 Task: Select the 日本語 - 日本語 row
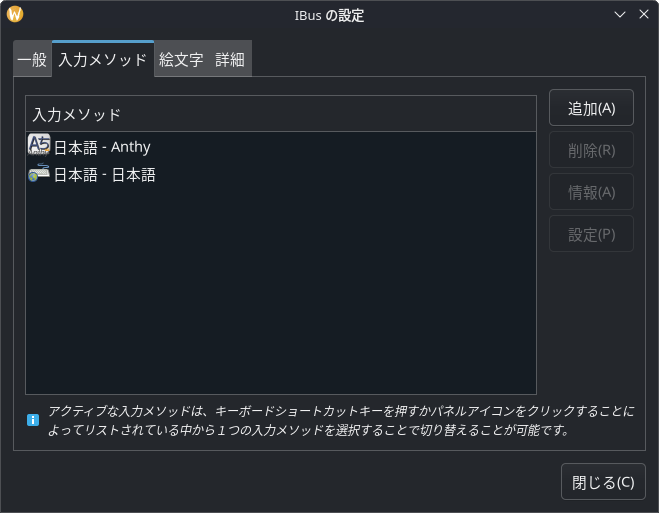click(281, 174)
